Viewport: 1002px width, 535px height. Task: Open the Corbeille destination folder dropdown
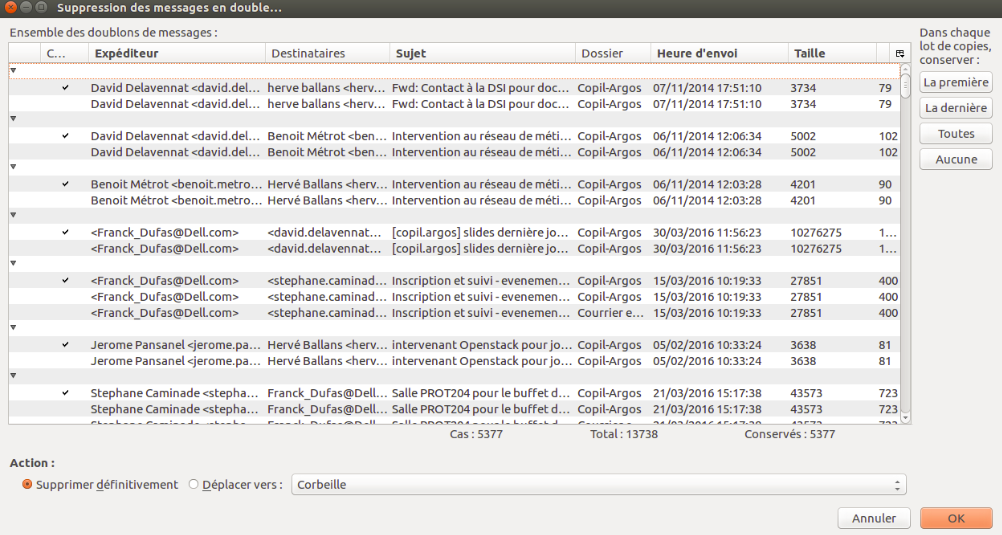598,485
